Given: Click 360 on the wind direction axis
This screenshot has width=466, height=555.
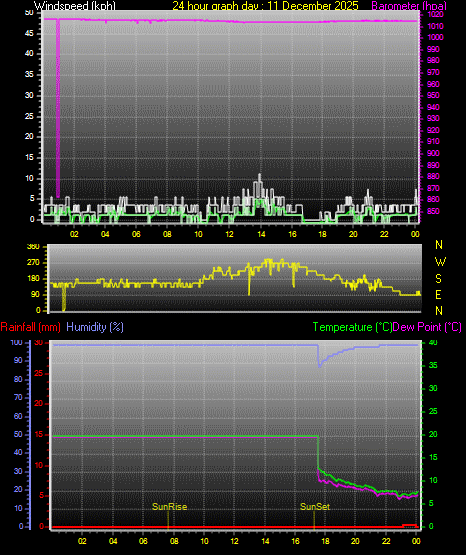Looking at the screenshot, I should [x=33, y=247].
